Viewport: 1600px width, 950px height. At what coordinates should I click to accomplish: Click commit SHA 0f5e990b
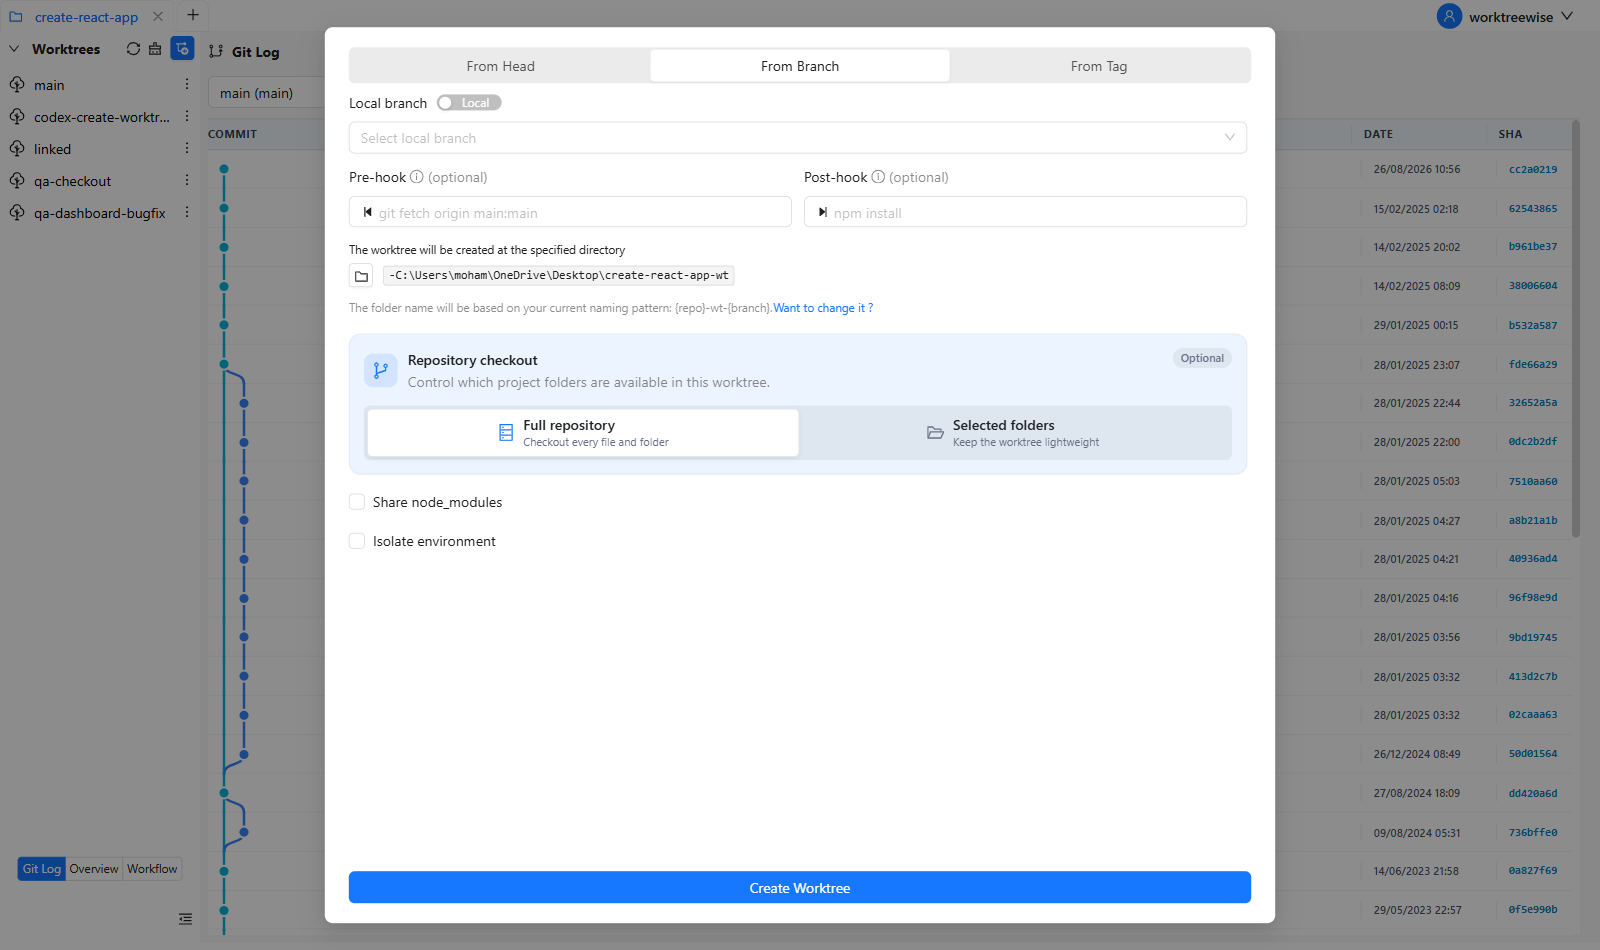tap(1533, 910)
